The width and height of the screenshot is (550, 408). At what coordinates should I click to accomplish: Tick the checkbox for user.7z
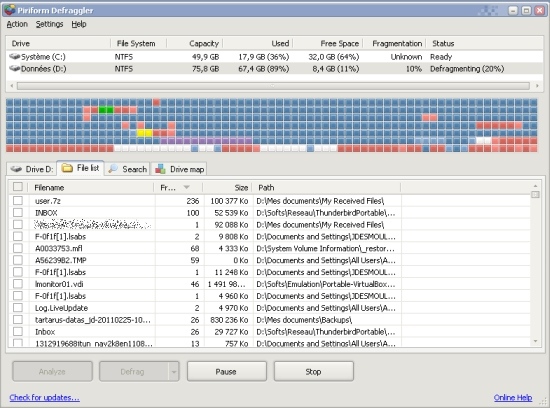pyautogui.click(x=18, y=201)
